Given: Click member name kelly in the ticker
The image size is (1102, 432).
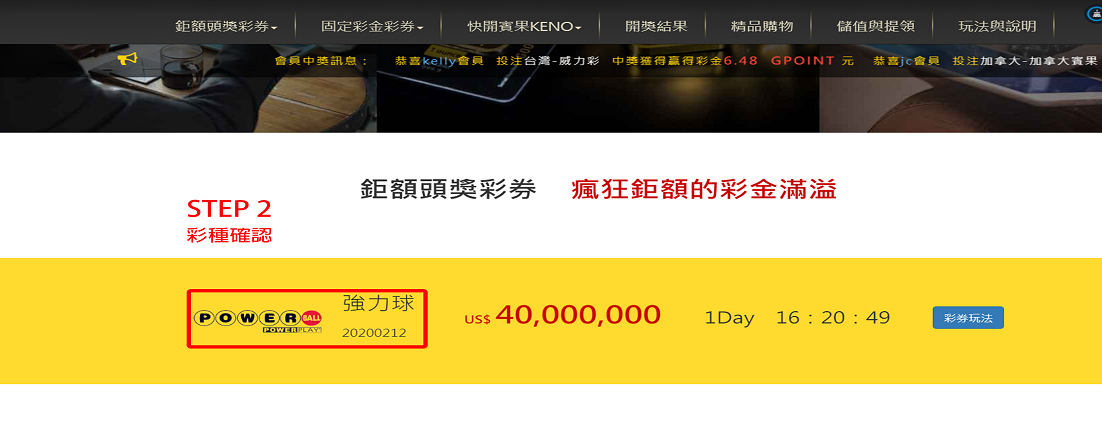Looking at the screenshot, I should 434,60.
